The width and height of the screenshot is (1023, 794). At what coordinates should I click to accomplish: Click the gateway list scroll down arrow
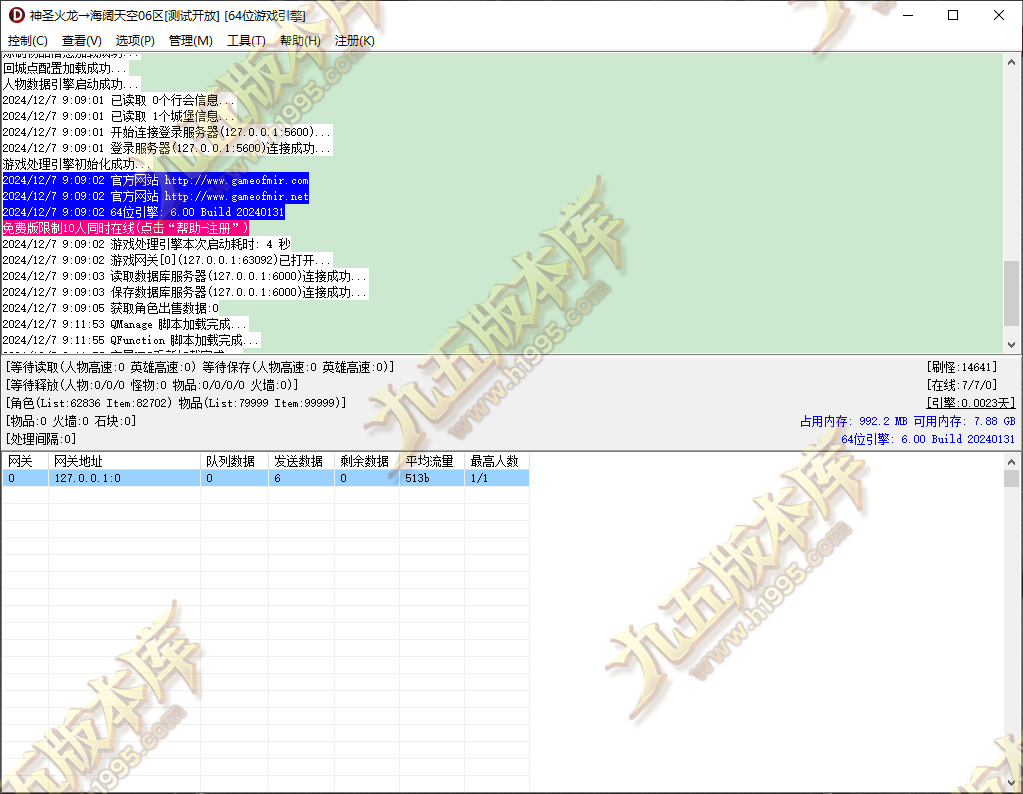[1011, 782]
